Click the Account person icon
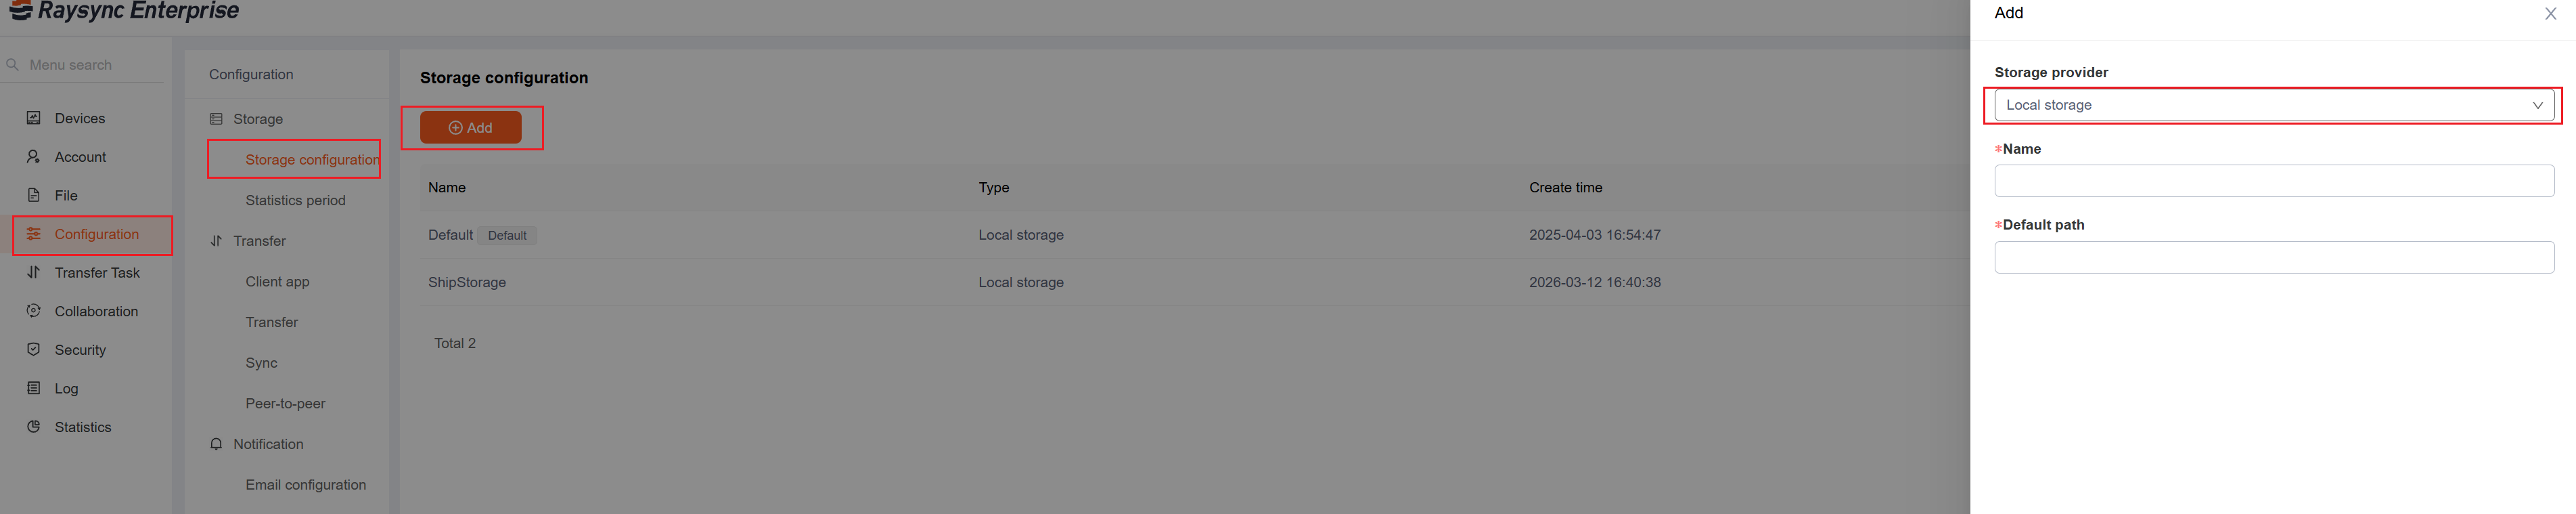2576x514 pixels. pyautogui.click(x=34, y=157)
